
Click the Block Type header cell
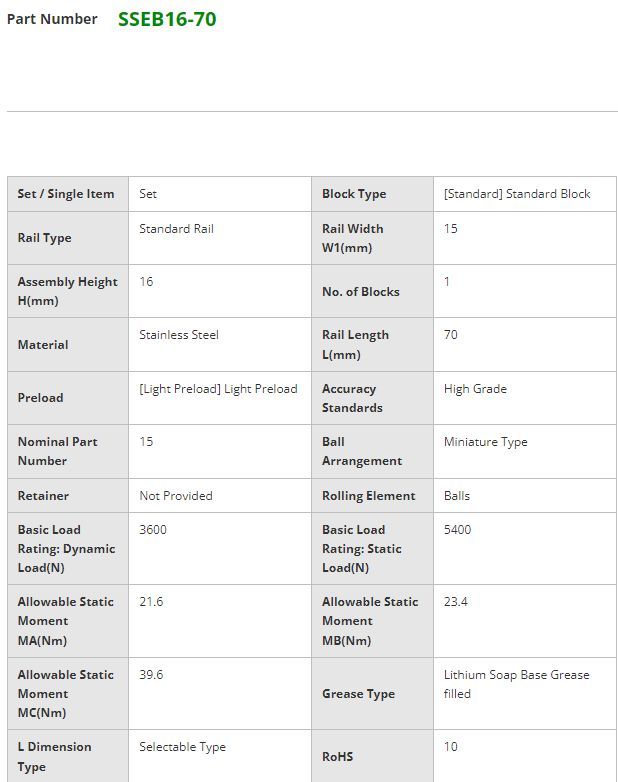354,194
